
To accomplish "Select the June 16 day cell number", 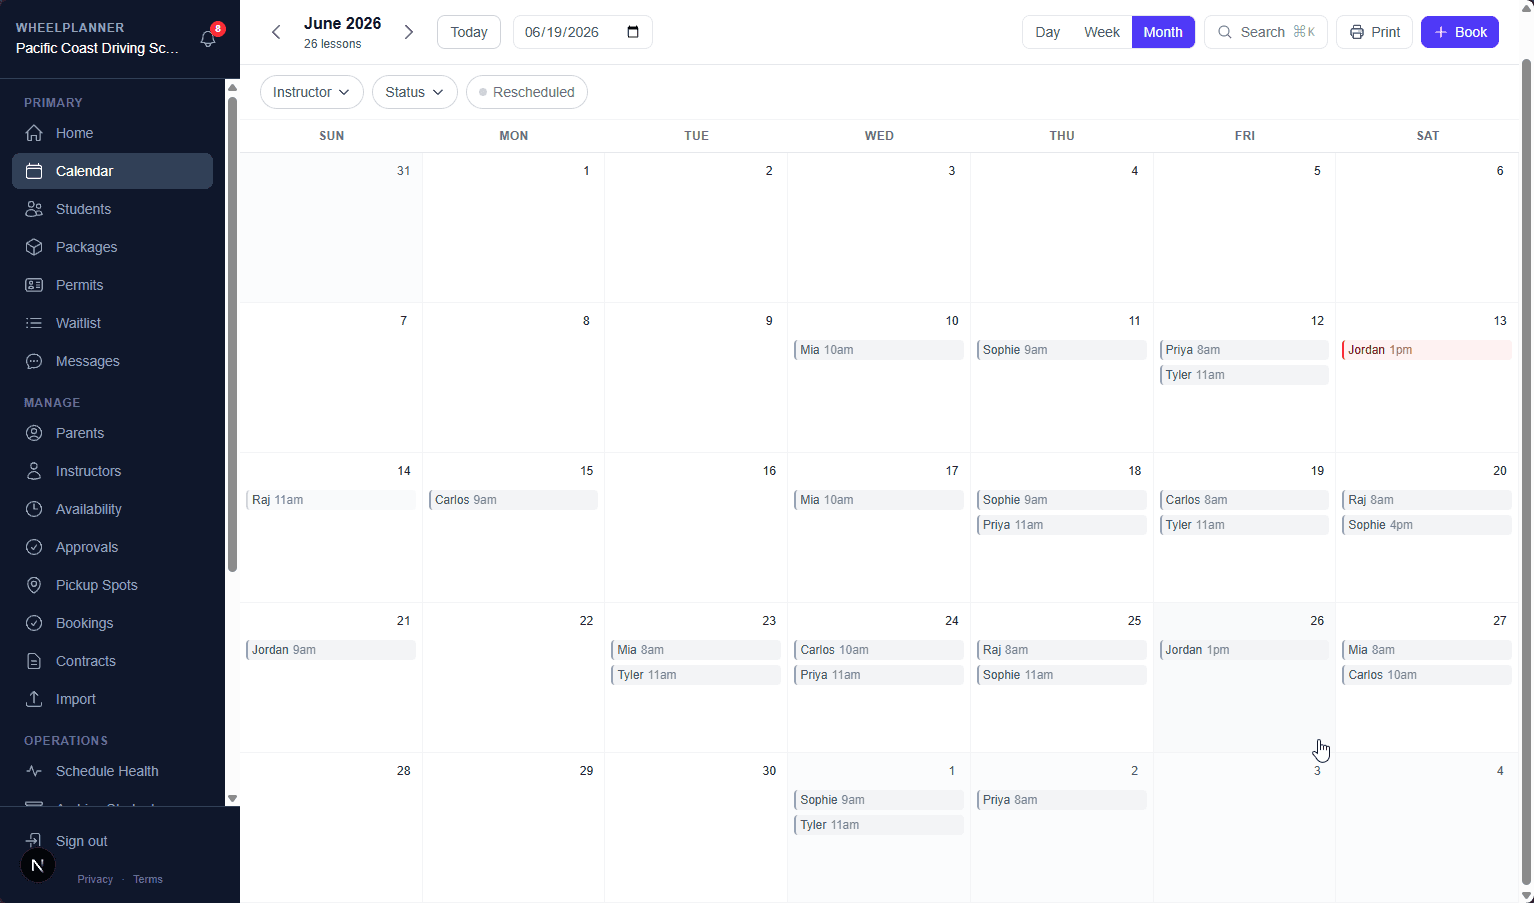I will click(x=769, y=471).
